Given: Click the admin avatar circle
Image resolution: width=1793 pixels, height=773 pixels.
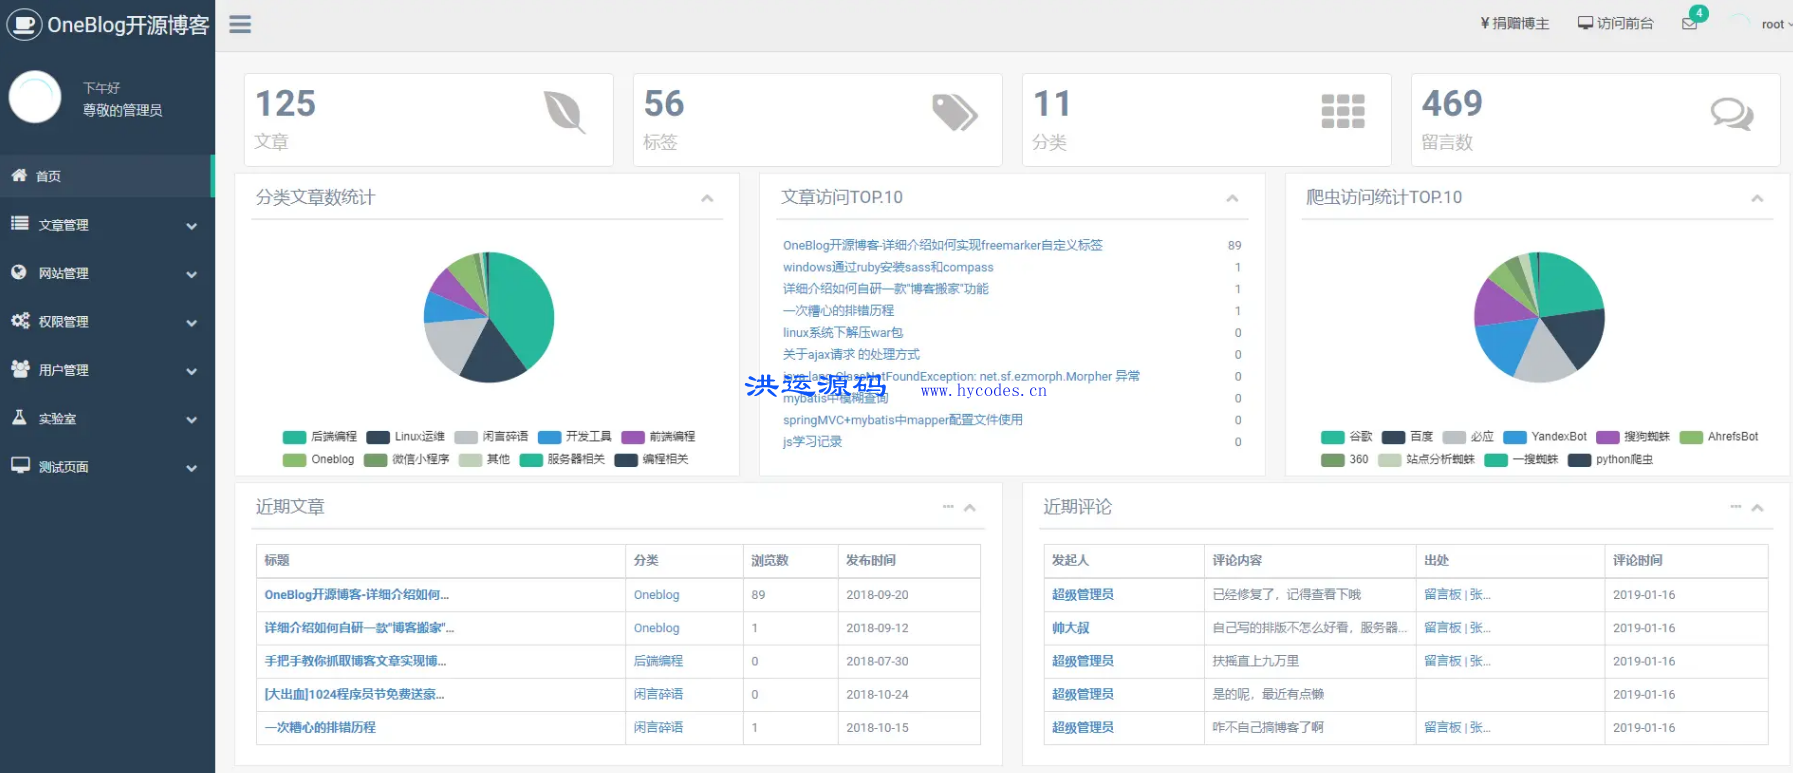Looking at the screenshot, I should (x=35, y=97).
